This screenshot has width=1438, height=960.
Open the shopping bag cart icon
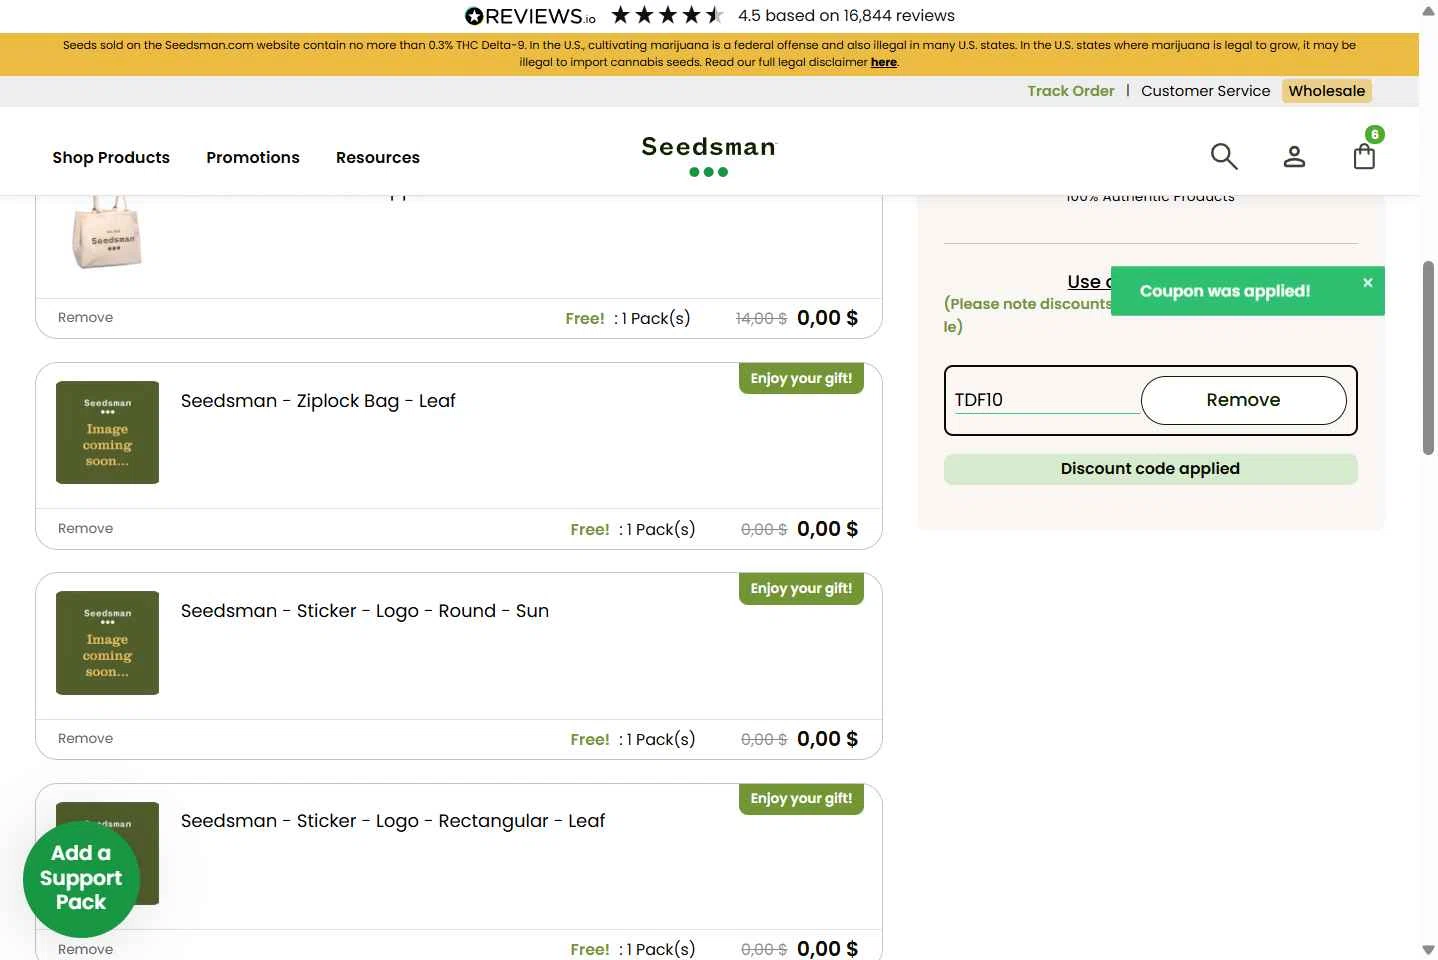coord(1364,156)
